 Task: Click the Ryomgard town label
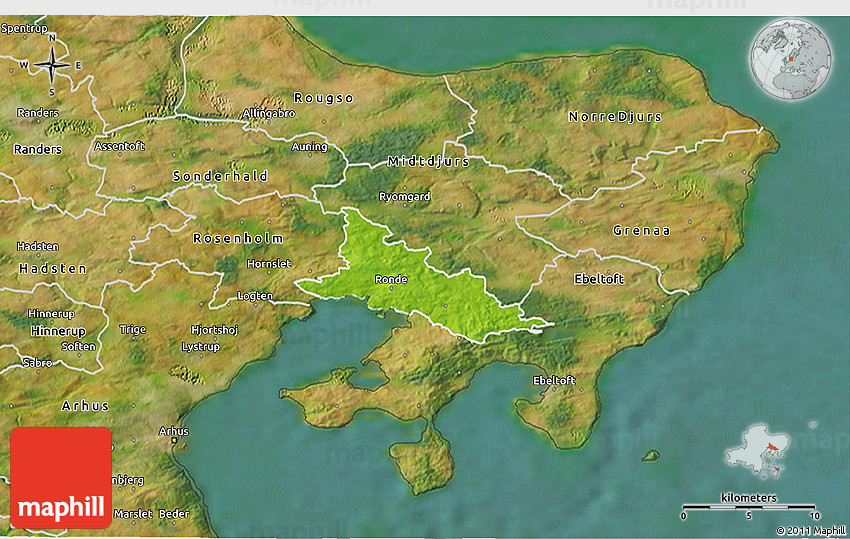pos(405,197)
